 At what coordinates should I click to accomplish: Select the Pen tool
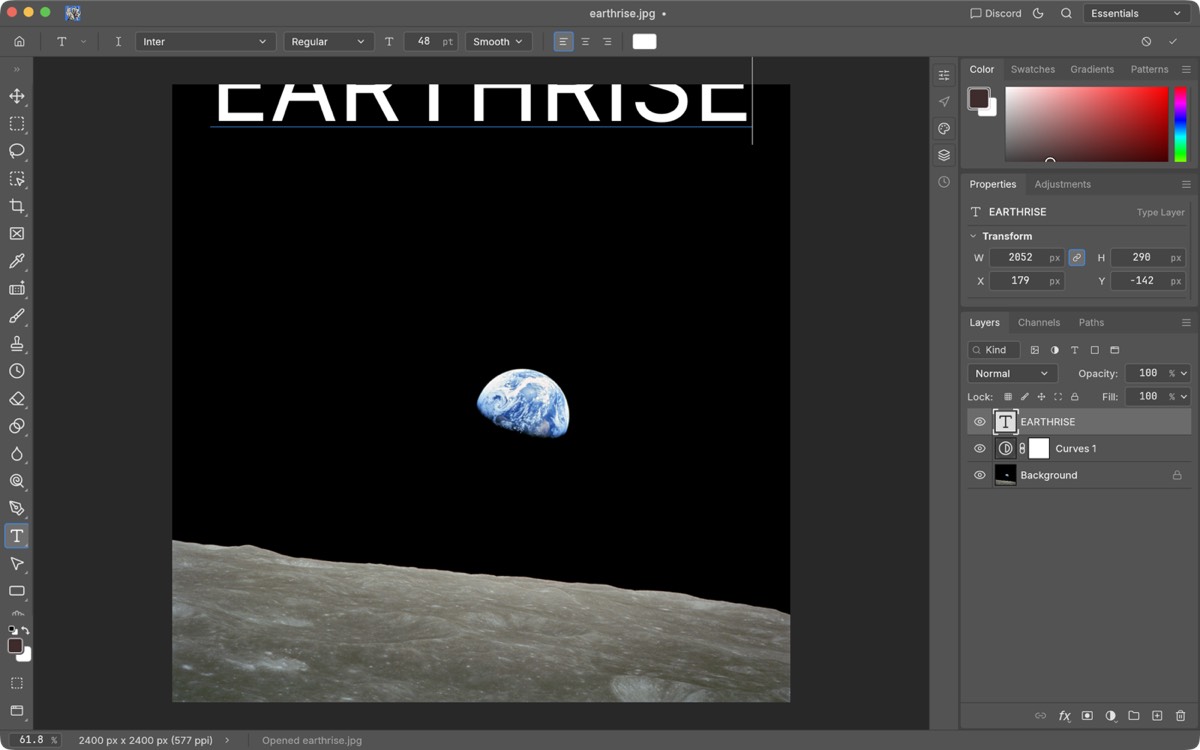pos(17,508)
